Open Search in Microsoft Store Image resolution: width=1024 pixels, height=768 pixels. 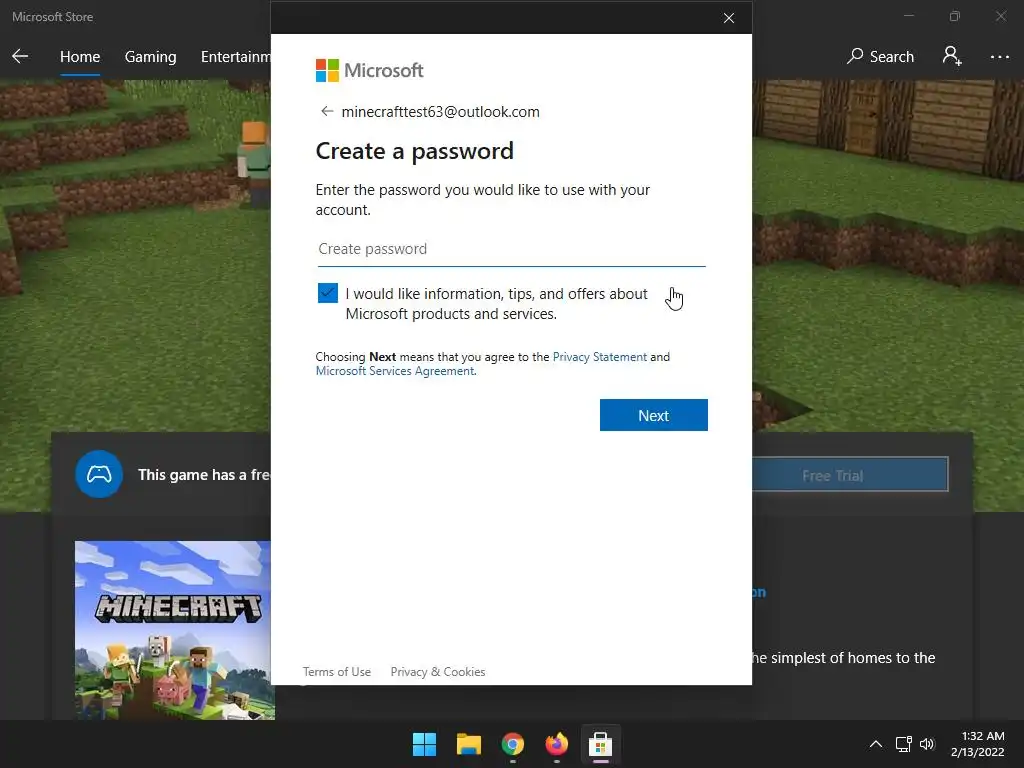[x=880, y=57]
